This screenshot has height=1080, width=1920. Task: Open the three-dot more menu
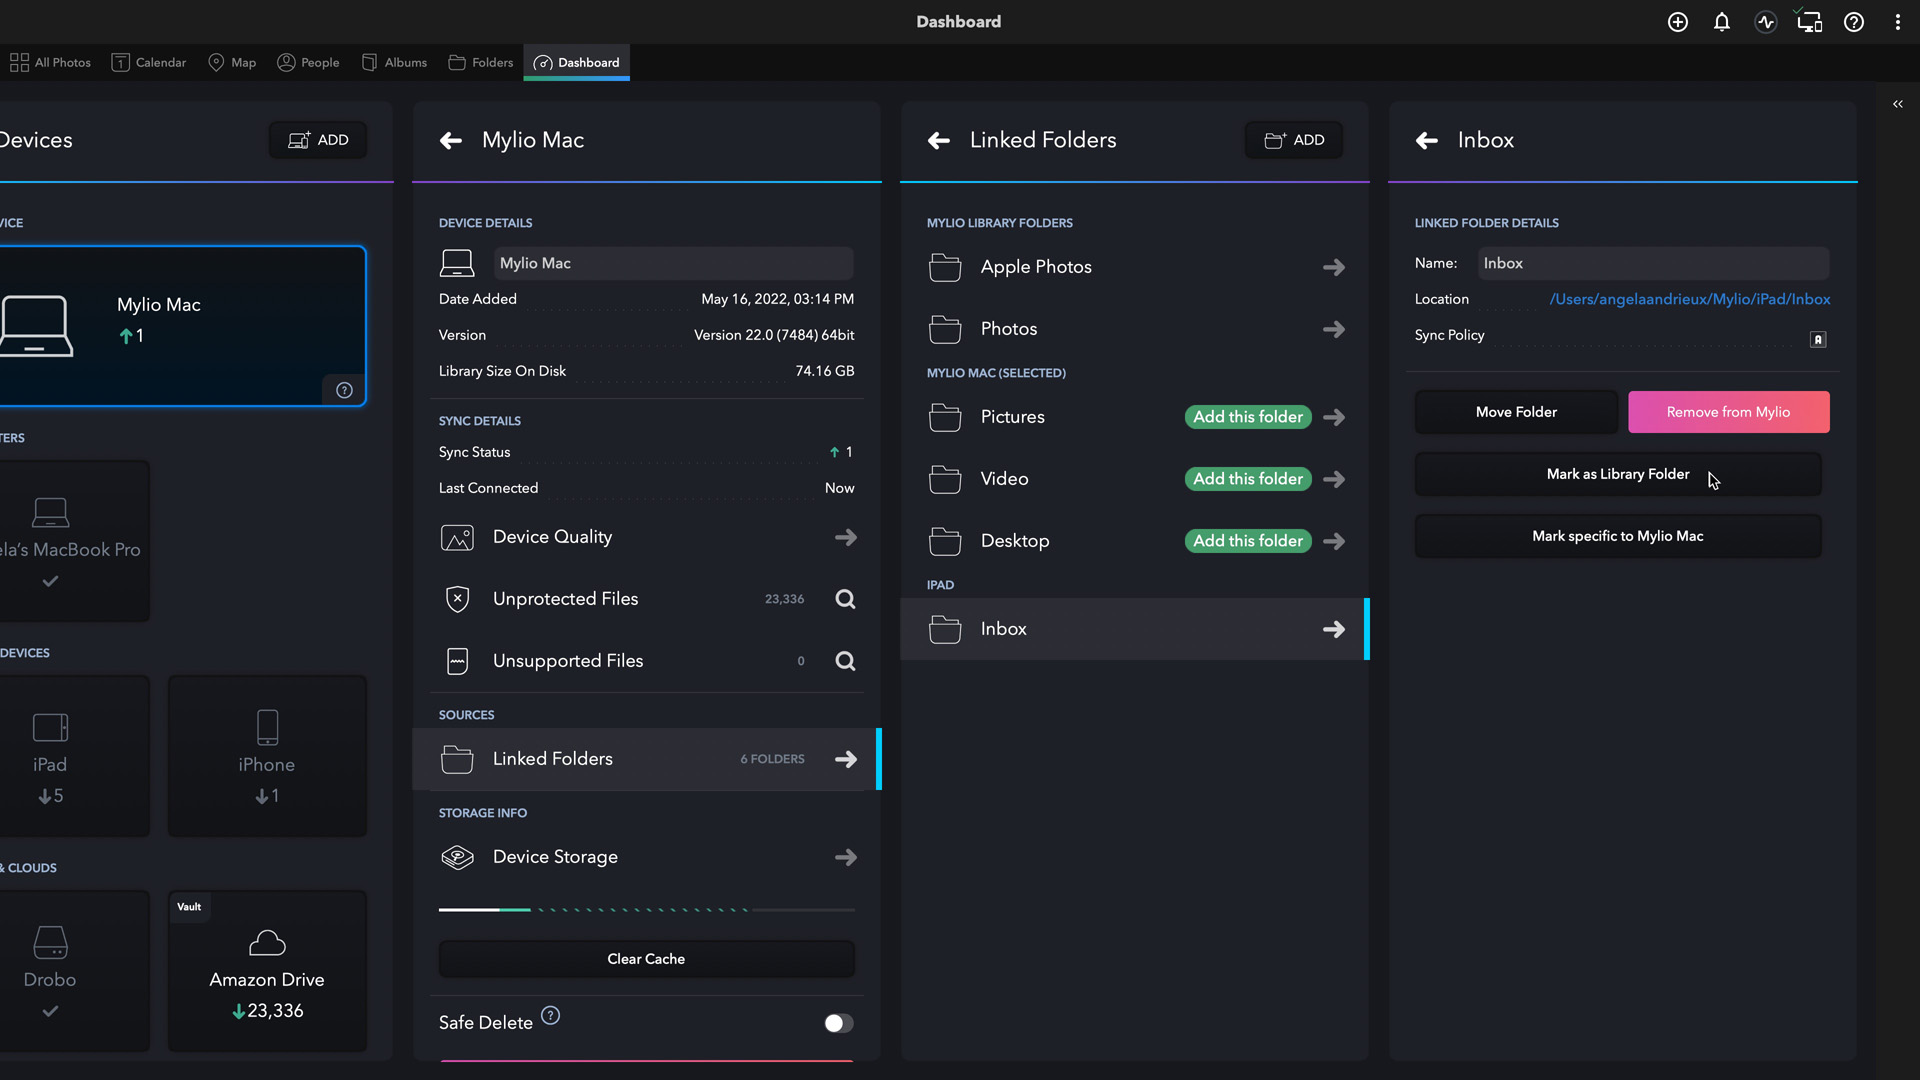click(x=1898, y=22)
